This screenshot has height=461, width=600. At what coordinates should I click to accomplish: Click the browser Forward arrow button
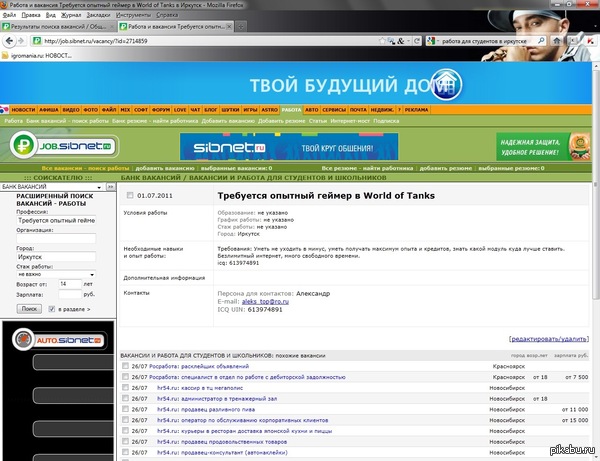(x=21, y=41)
